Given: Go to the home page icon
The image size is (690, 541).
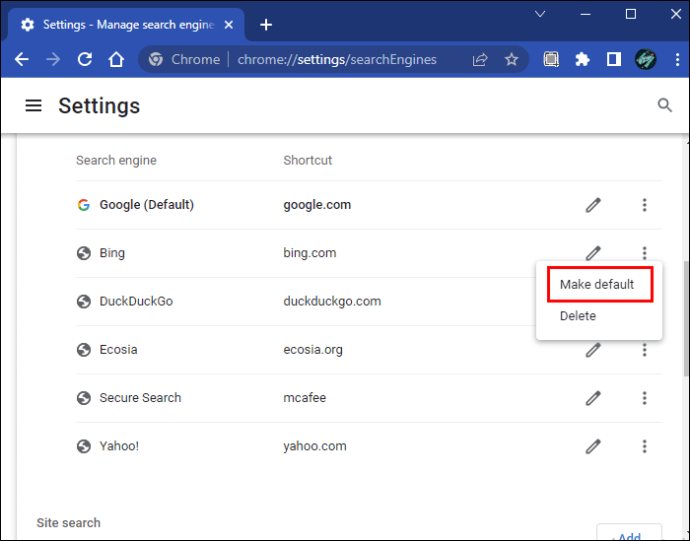Looking at the screenshot, I should pos(116,59).
